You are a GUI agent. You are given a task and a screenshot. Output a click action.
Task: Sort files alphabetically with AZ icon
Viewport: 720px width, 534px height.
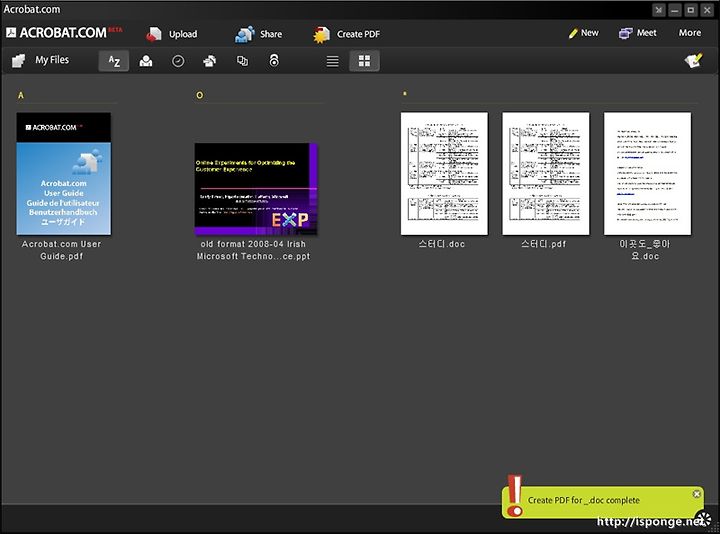coord(114,61)
